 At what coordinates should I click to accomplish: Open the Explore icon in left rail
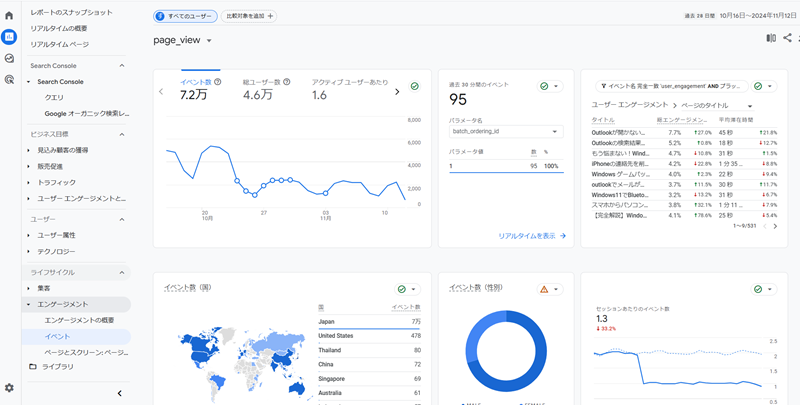coord(9,58)
